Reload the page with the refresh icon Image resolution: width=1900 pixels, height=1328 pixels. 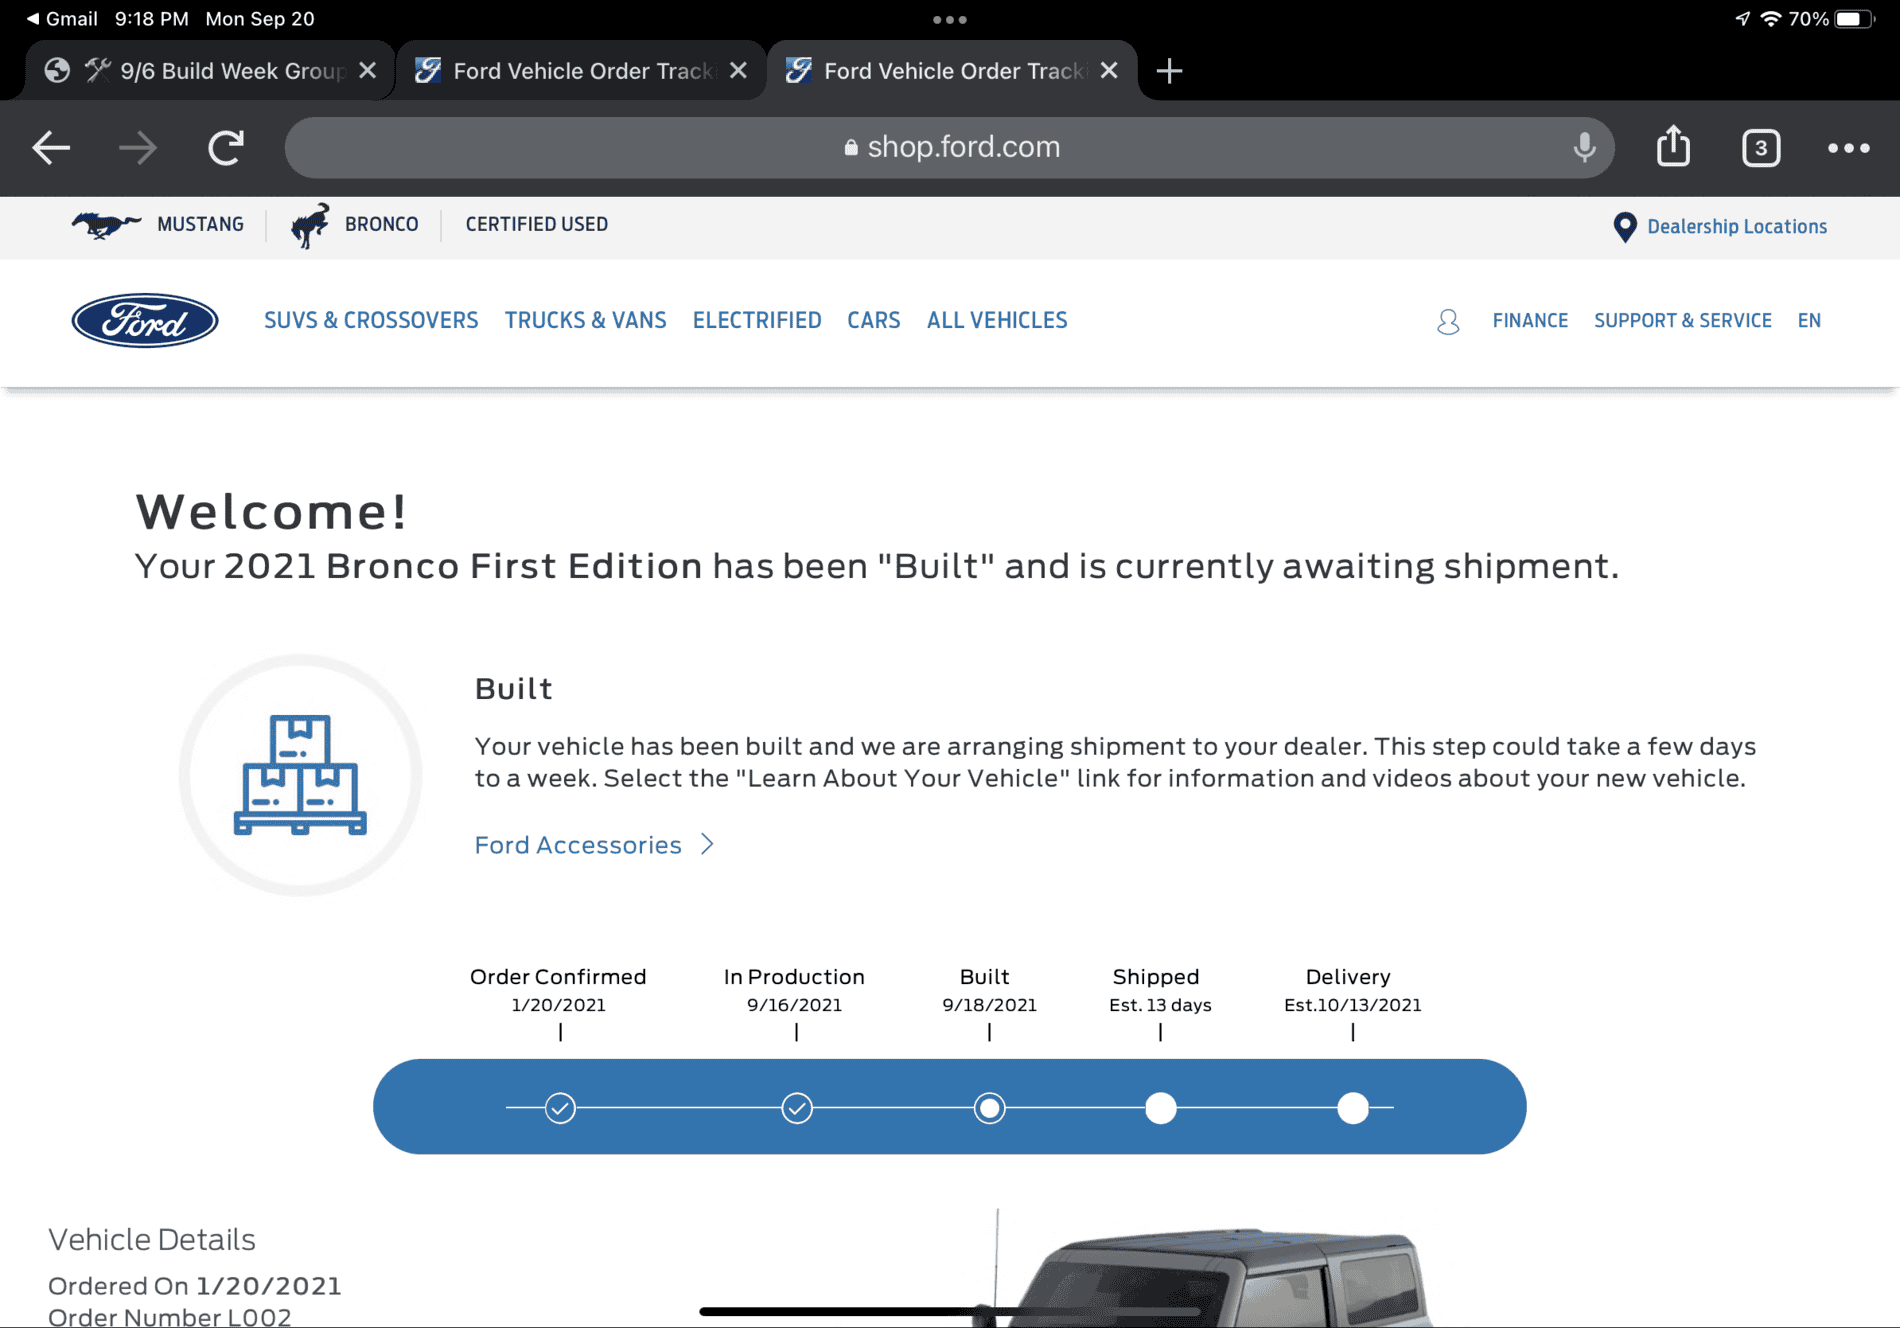click(x=226, y=148)
